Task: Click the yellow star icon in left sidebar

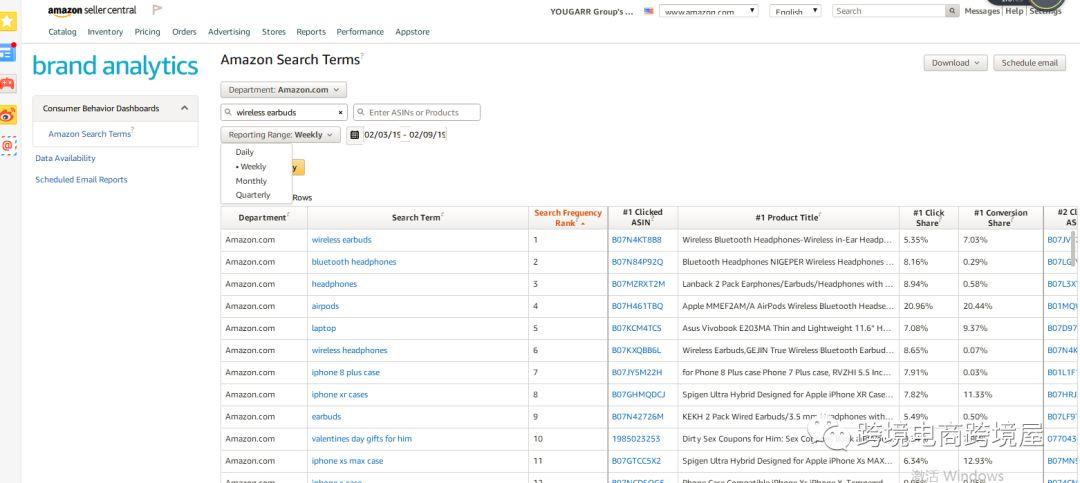Action: pyautogui.click(x=8, y=21)
